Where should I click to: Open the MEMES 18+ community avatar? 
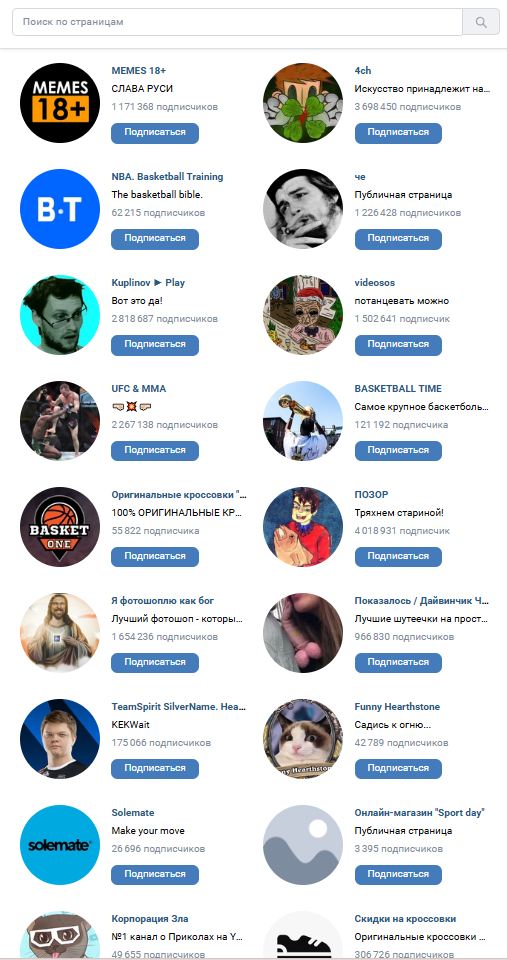60,103
